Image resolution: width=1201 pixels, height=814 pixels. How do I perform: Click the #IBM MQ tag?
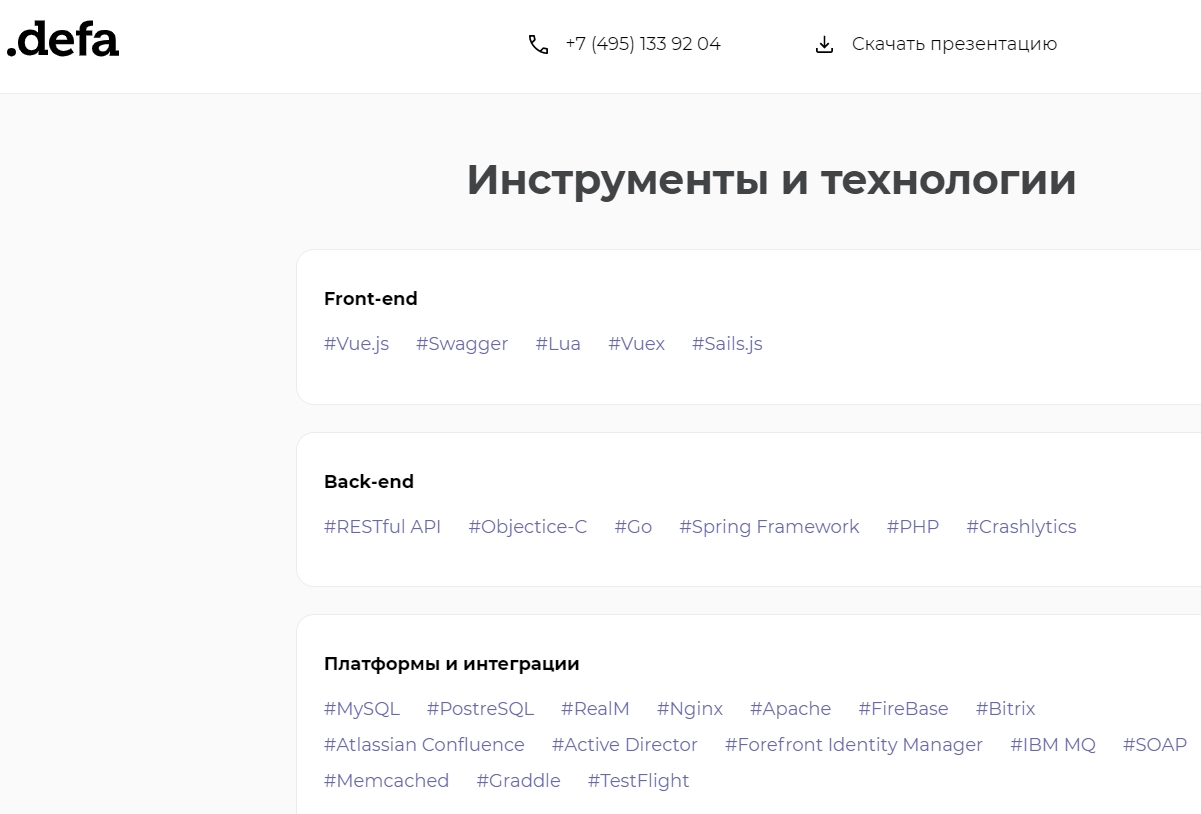1053,745
